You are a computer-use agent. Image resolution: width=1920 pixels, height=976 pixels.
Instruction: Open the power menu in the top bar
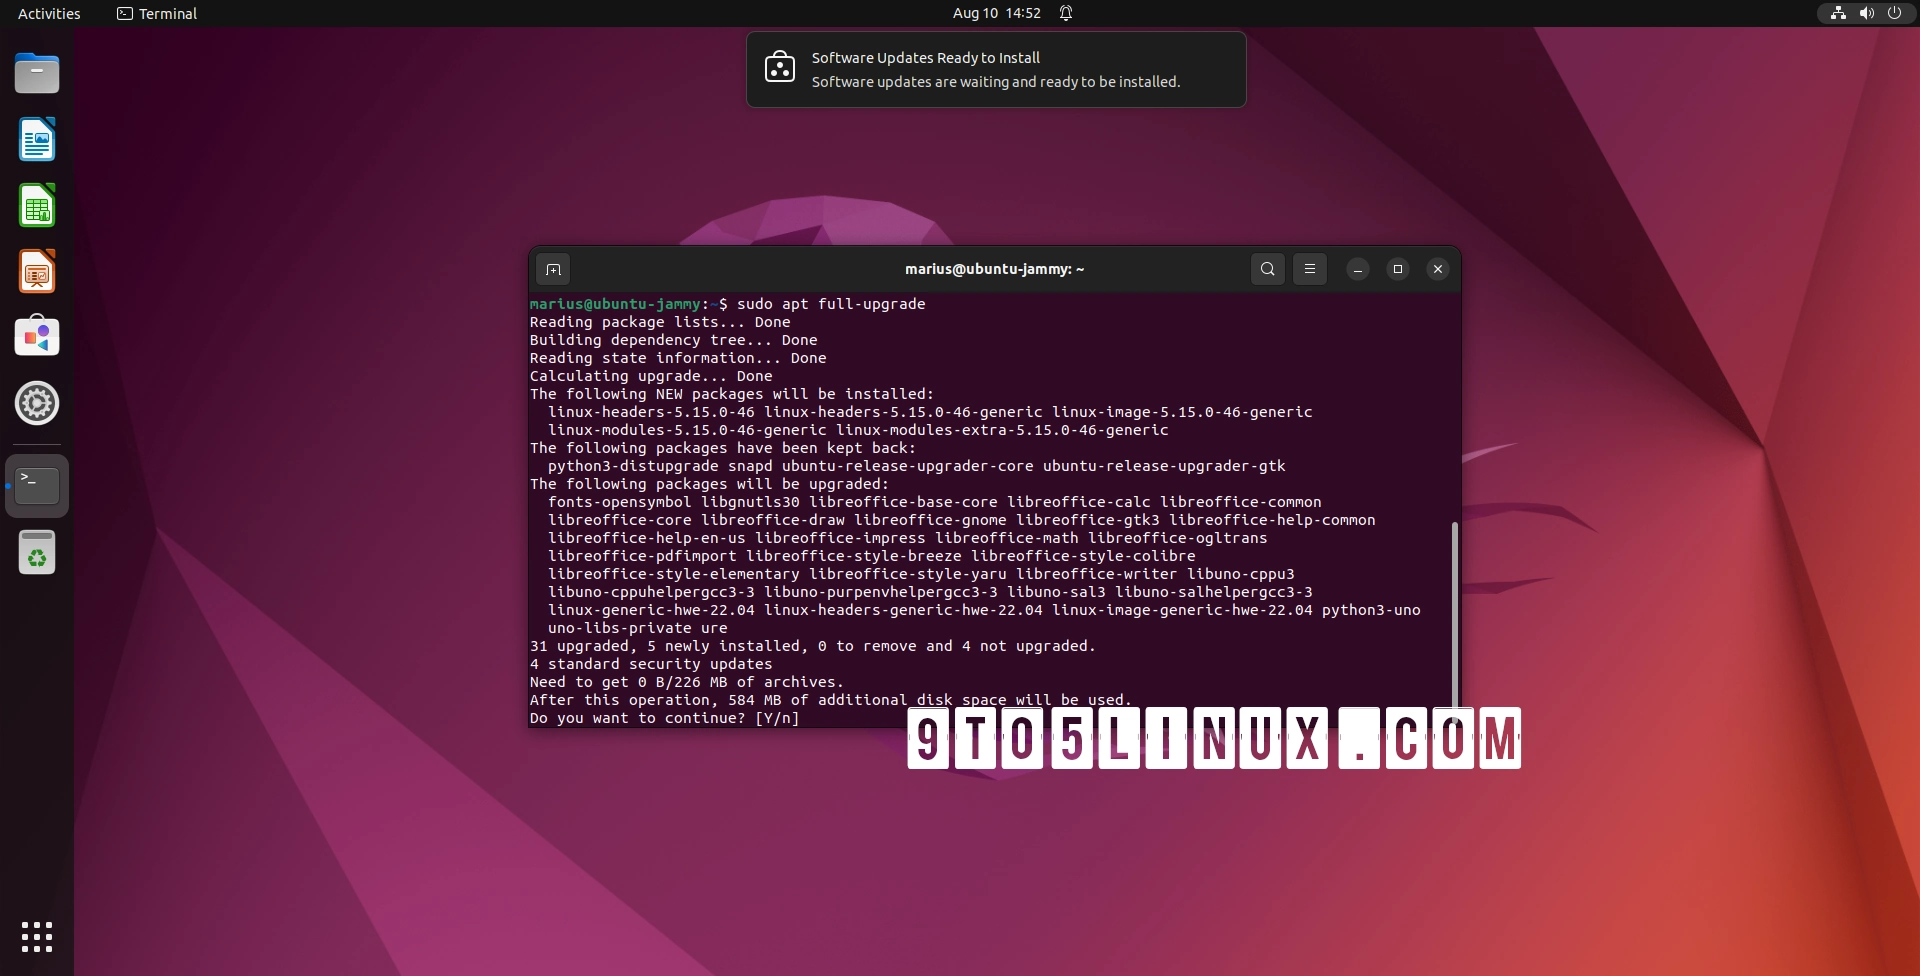(x=1896, y=13)
